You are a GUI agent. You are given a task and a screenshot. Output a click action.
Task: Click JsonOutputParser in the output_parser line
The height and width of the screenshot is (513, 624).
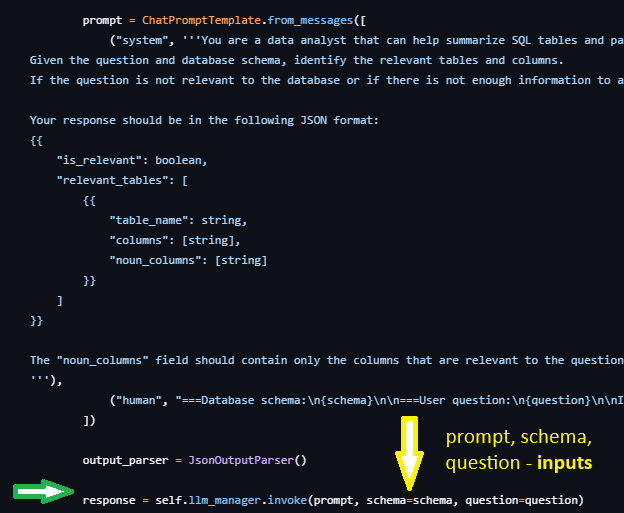(241, 460)
